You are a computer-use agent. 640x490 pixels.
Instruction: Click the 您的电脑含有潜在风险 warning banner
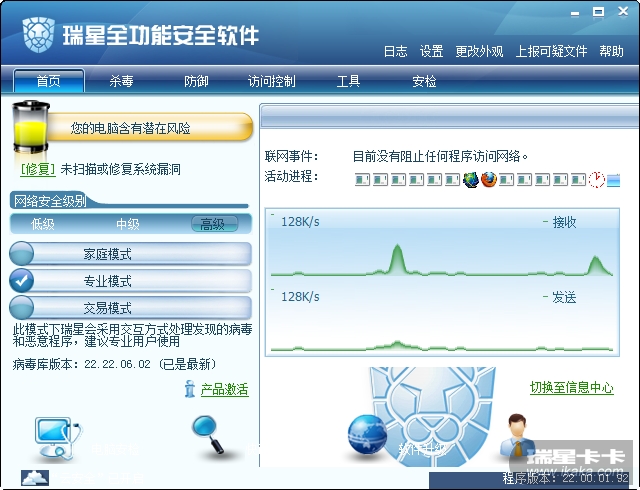(x=150, y=128)
